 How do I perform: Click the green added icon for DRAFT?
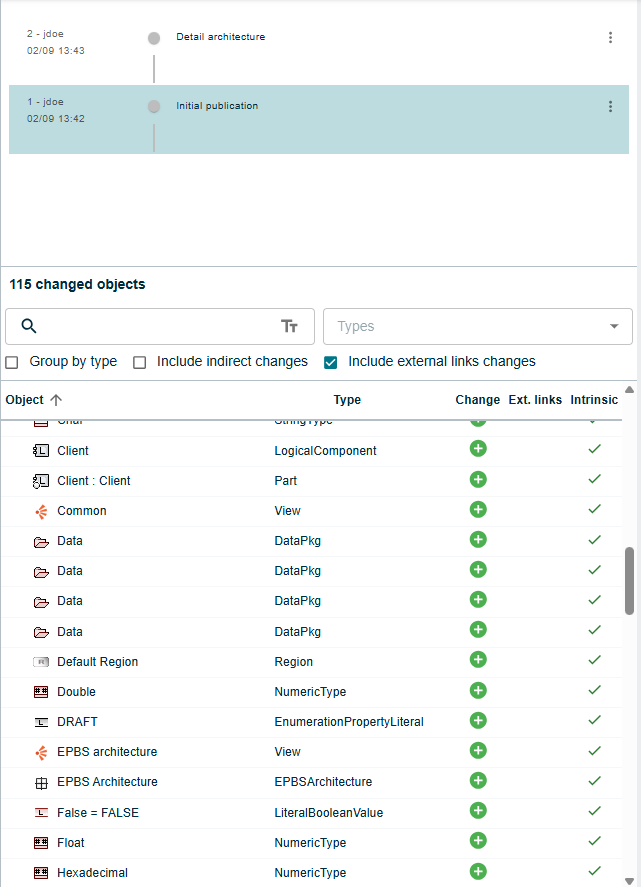478,720
